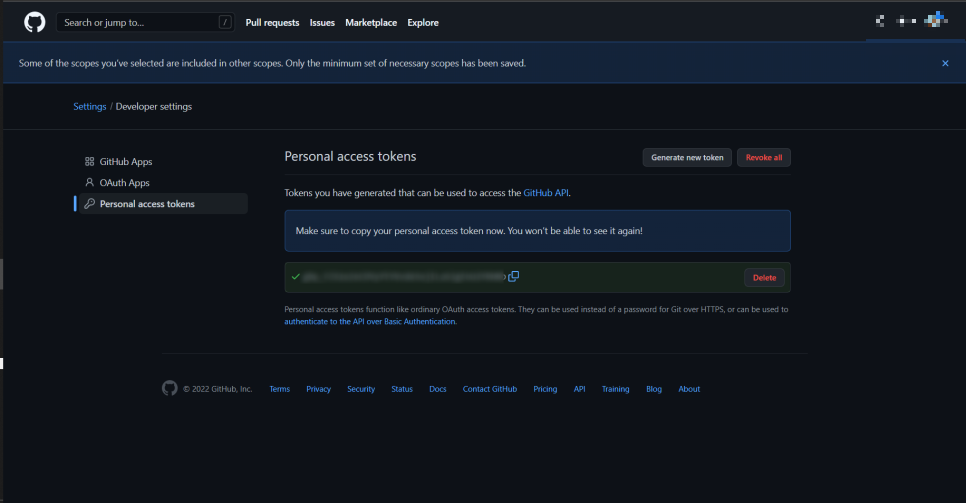The height and width of the screenshot is (503, 966).
Task: Click the Revoke all button
Action: coord(764,157)
